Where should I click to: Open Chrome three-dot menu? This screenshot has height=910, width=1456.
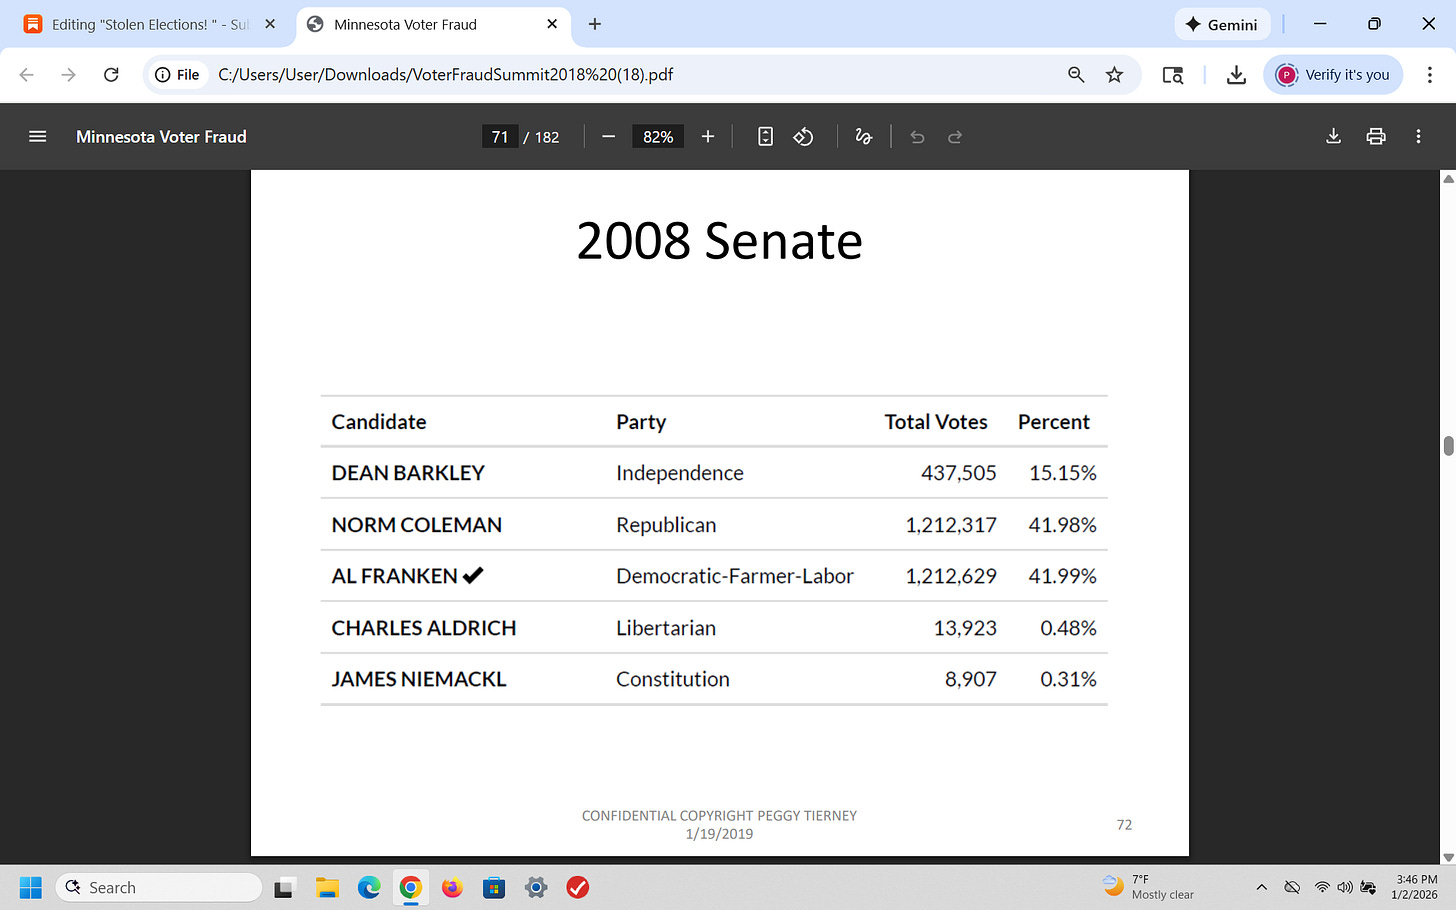(x=1430, y=75)
